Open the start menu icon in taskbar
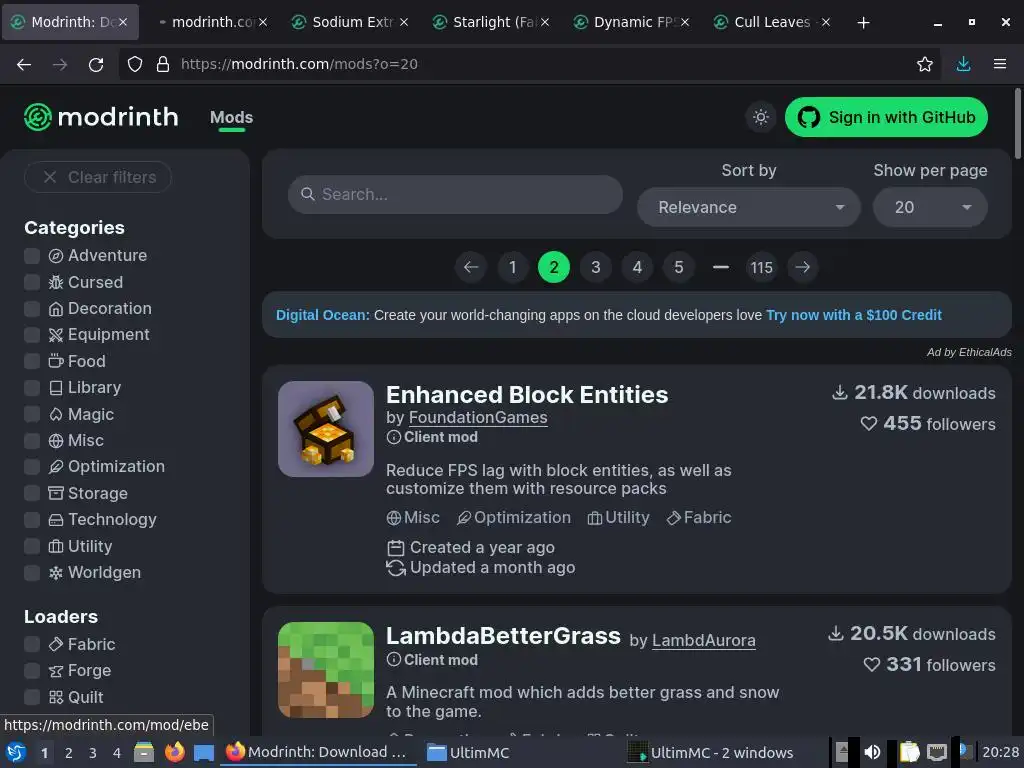The image size is (1024, 768). 16,752
